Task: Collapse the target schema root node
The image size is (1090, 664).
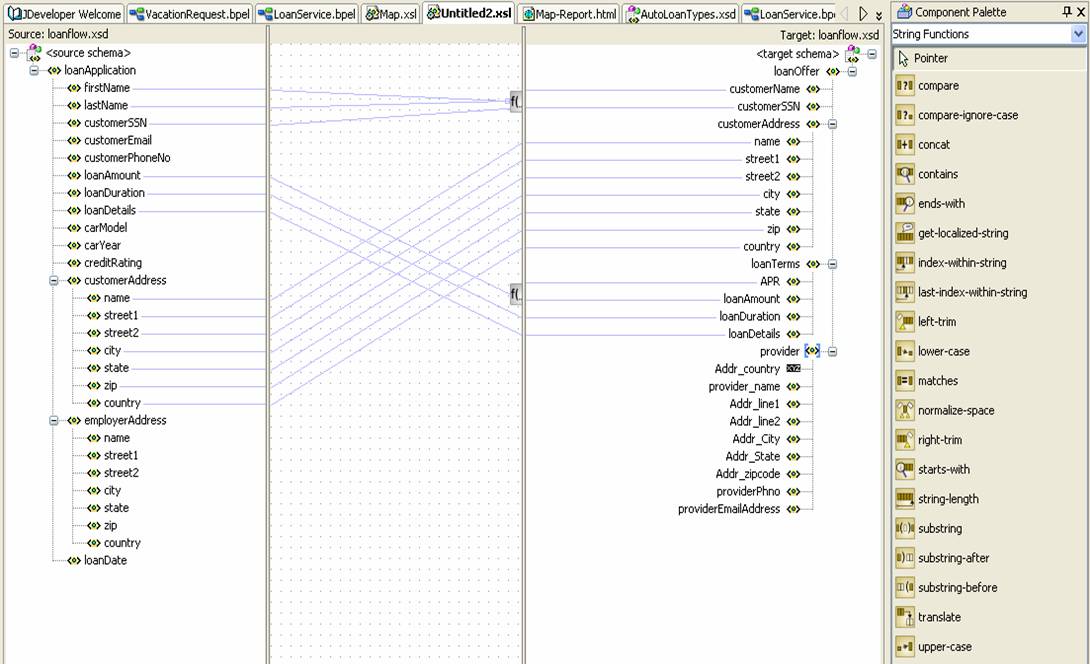Action: 872,54
